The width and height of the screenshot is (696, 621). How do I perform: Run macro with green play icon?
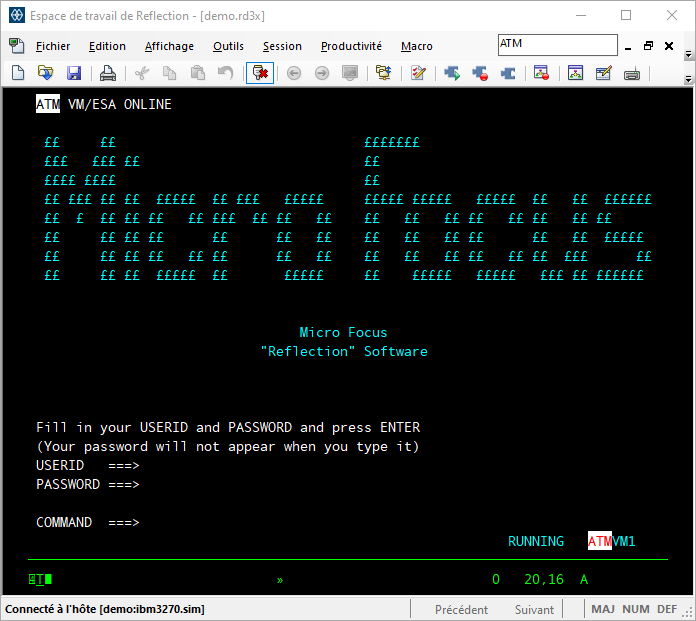tap(452, 73)
